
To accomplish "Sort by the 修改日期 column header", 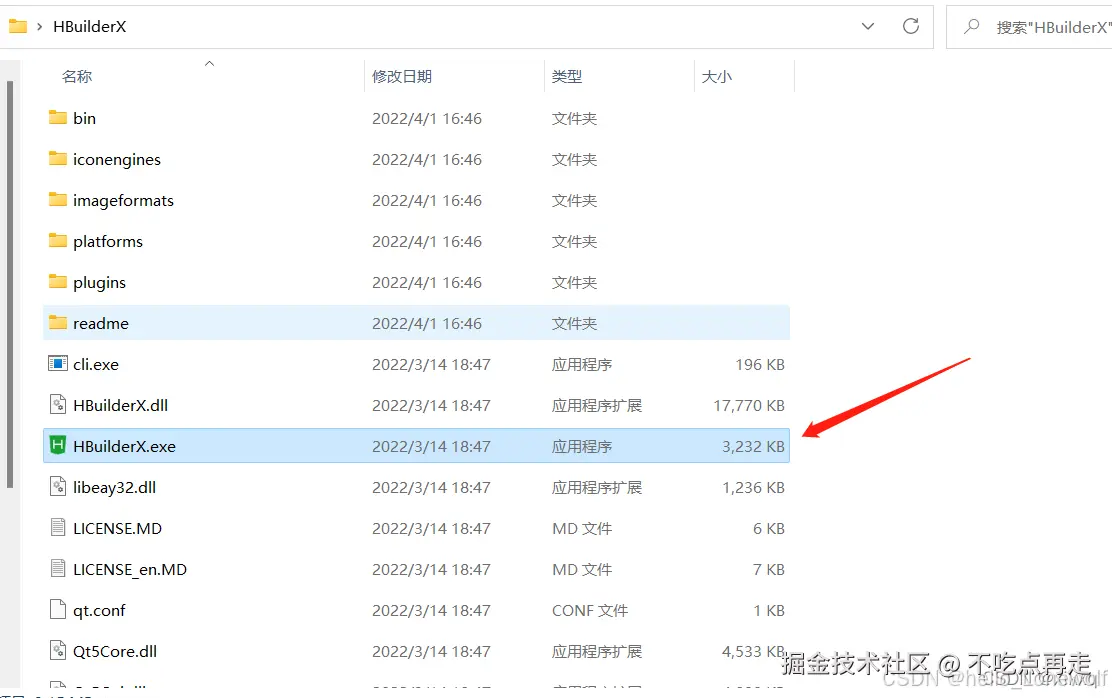I will click(402, 77).
